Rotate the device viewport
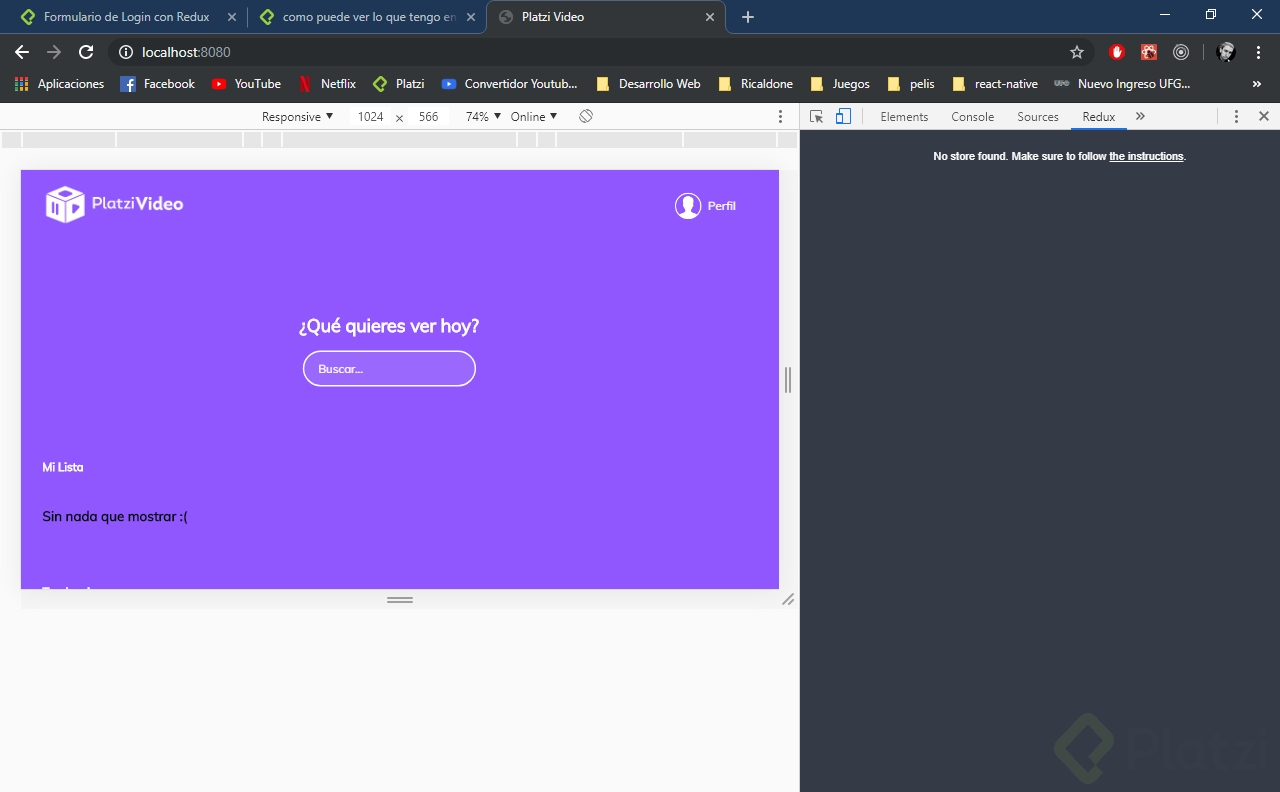 coord(586,117)
